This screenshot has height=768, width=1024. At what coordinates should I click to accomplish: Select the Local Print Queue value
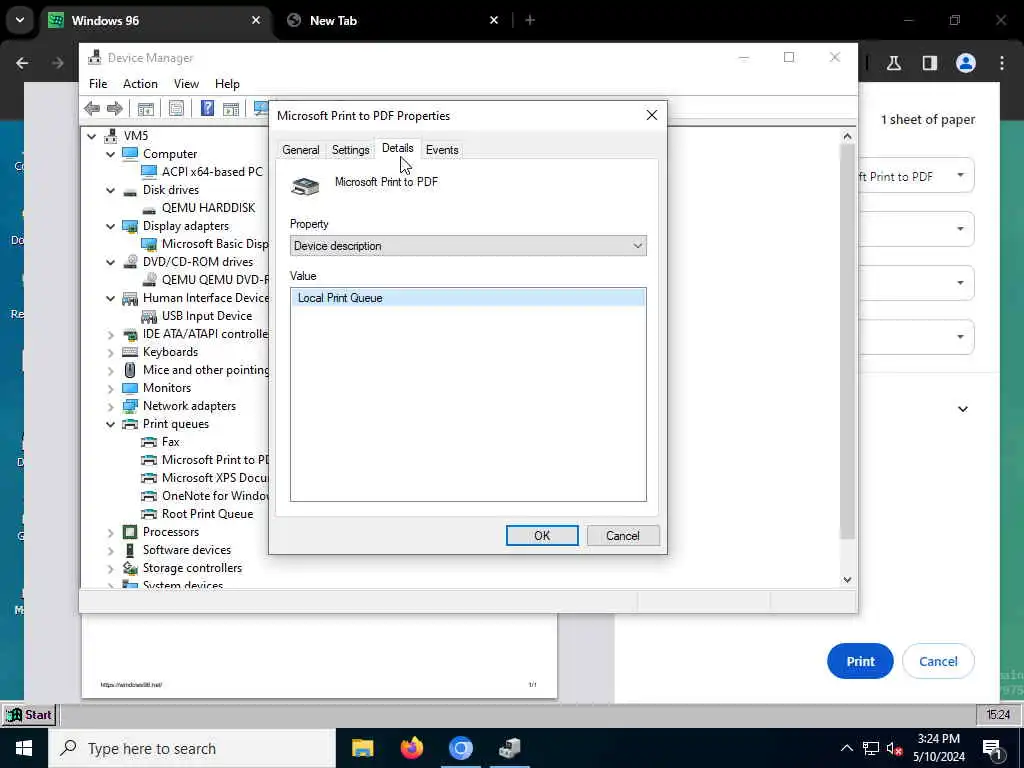(x=468, y=298)
